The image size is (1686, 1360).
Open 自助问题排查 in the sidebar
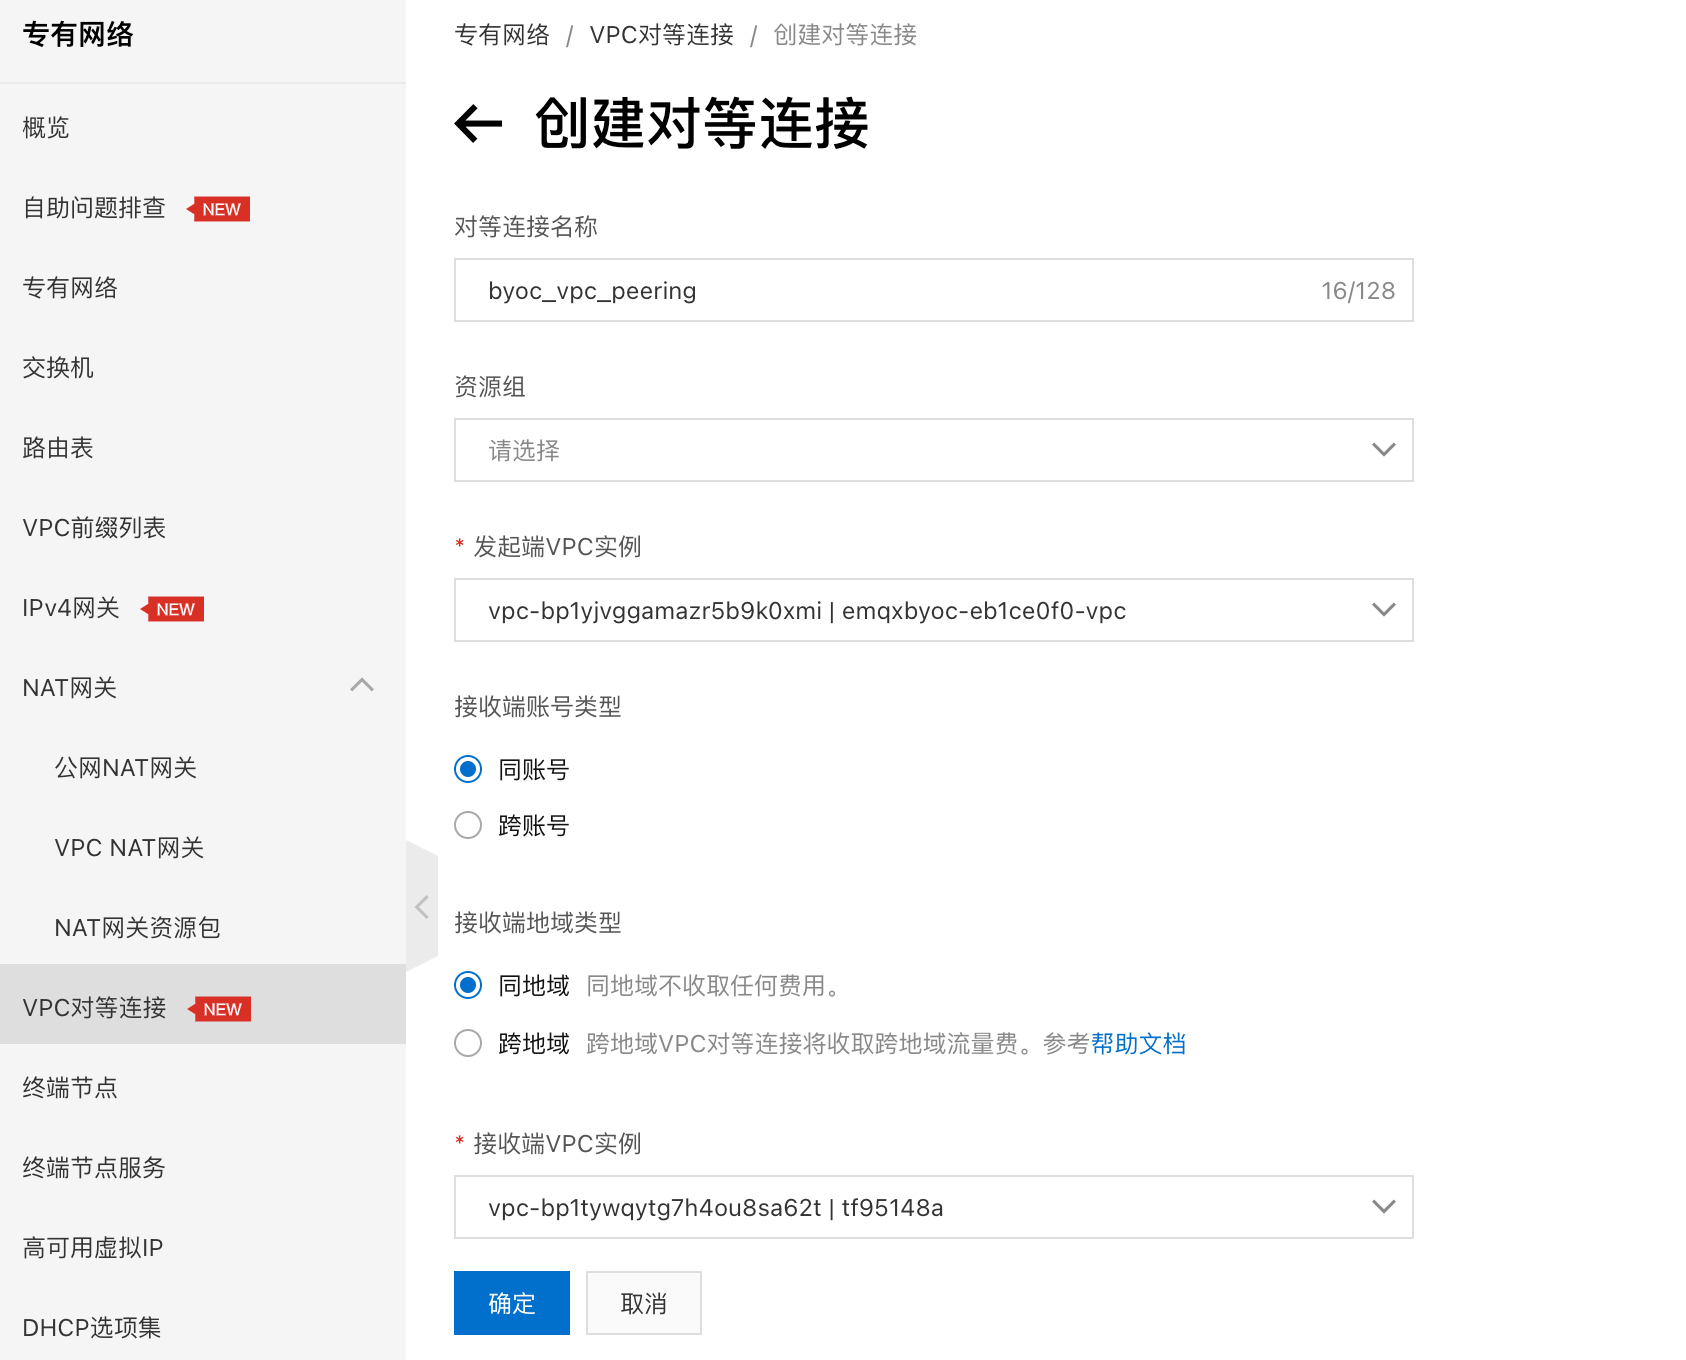pos(94,208)
